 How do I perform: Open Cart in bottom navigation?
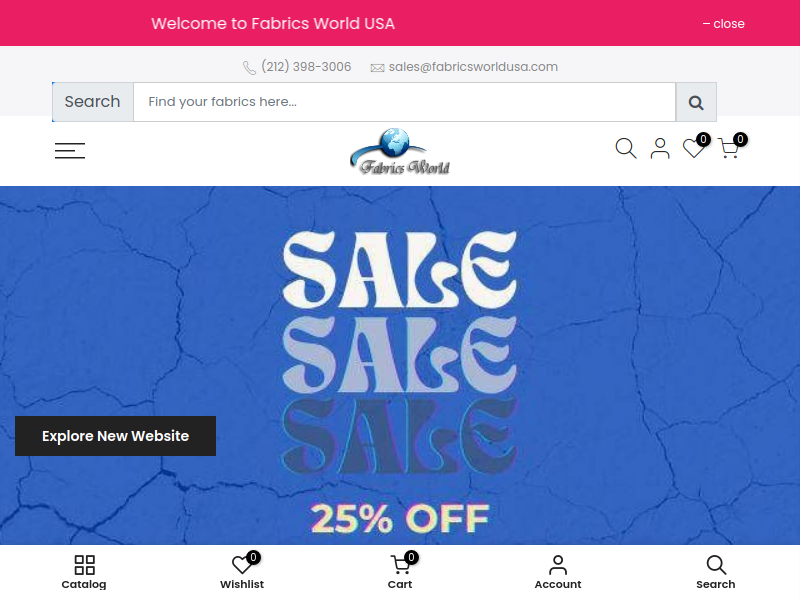[x=401, y=571]
